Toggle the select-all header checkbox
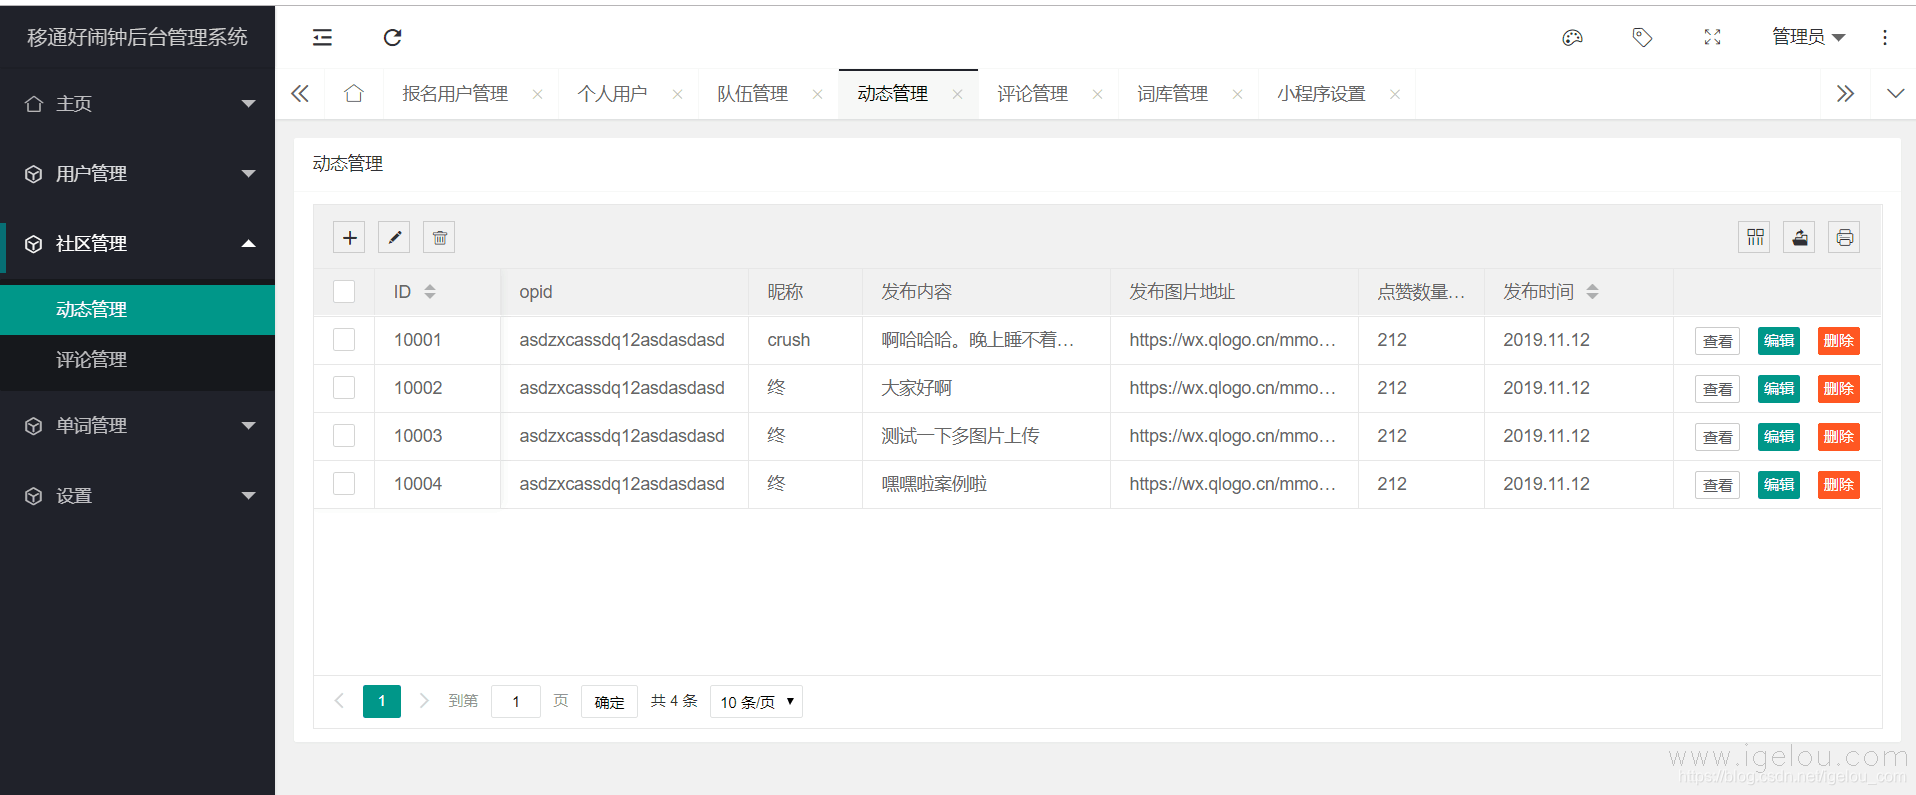 click(x=344, y=291)
